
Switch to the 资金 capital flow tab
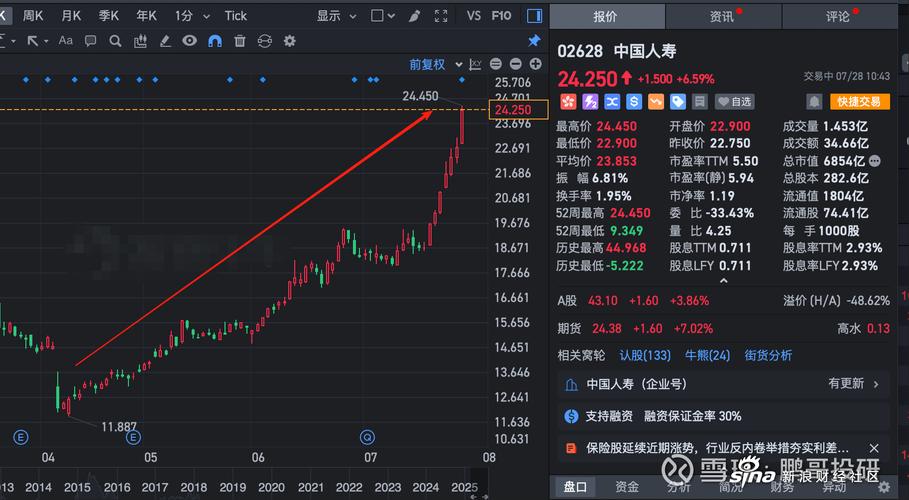pyautogui.click(x=627, y=487)
